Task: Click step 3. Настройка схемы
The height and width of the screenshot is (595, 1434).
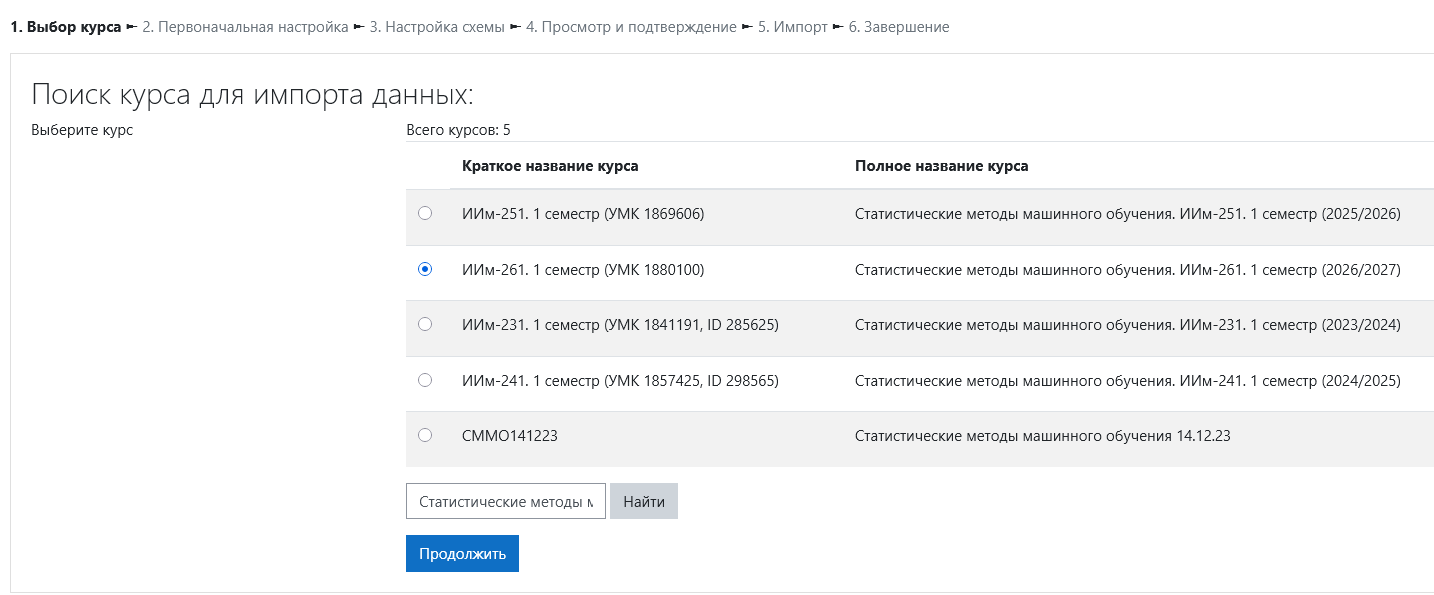Action: pyautogui.click(x=437, y=27)
